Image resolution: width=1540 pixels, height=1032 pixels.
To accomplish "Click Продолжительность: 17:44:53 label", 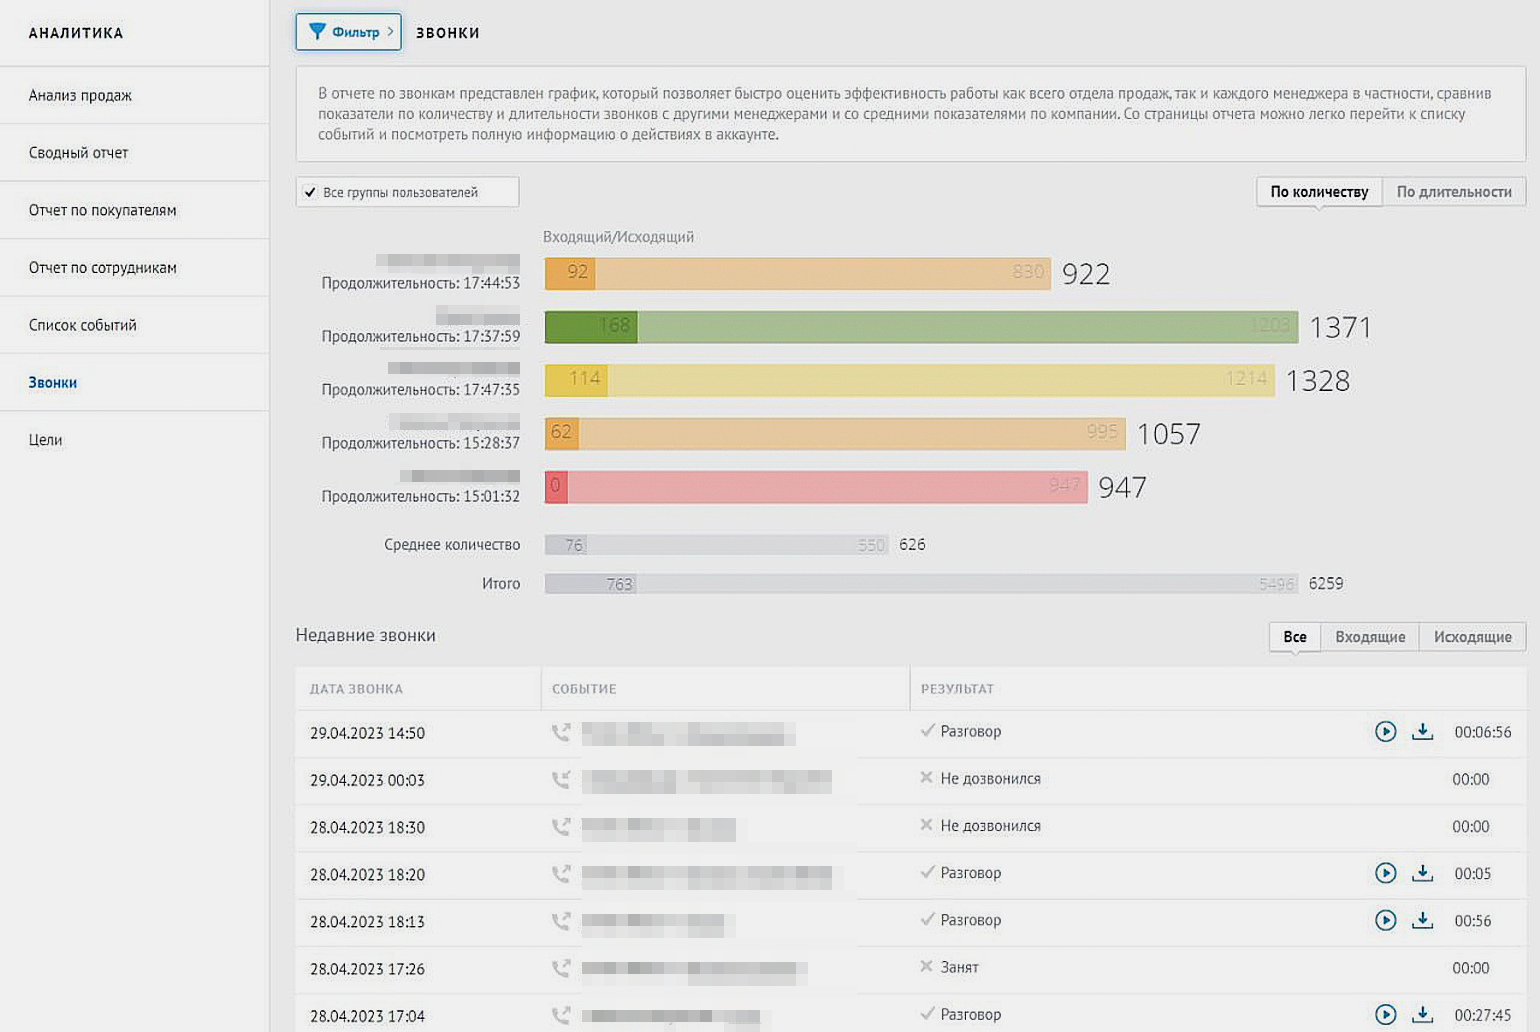I will pyautogui.click(x=420, y=283).
